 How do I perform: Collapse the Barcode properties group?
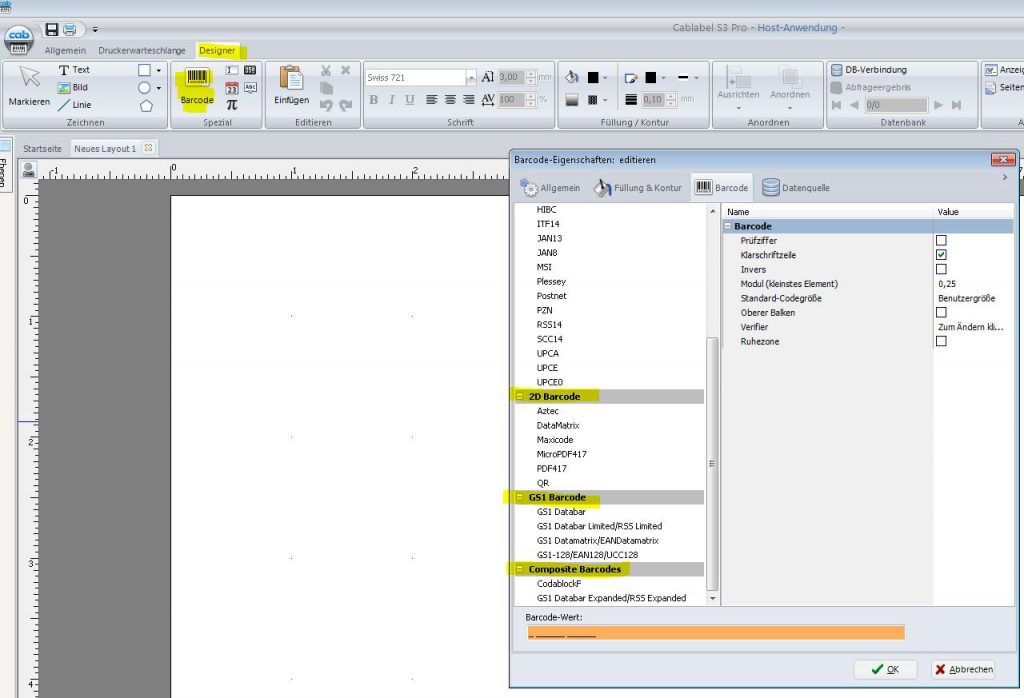click(727, 226)
